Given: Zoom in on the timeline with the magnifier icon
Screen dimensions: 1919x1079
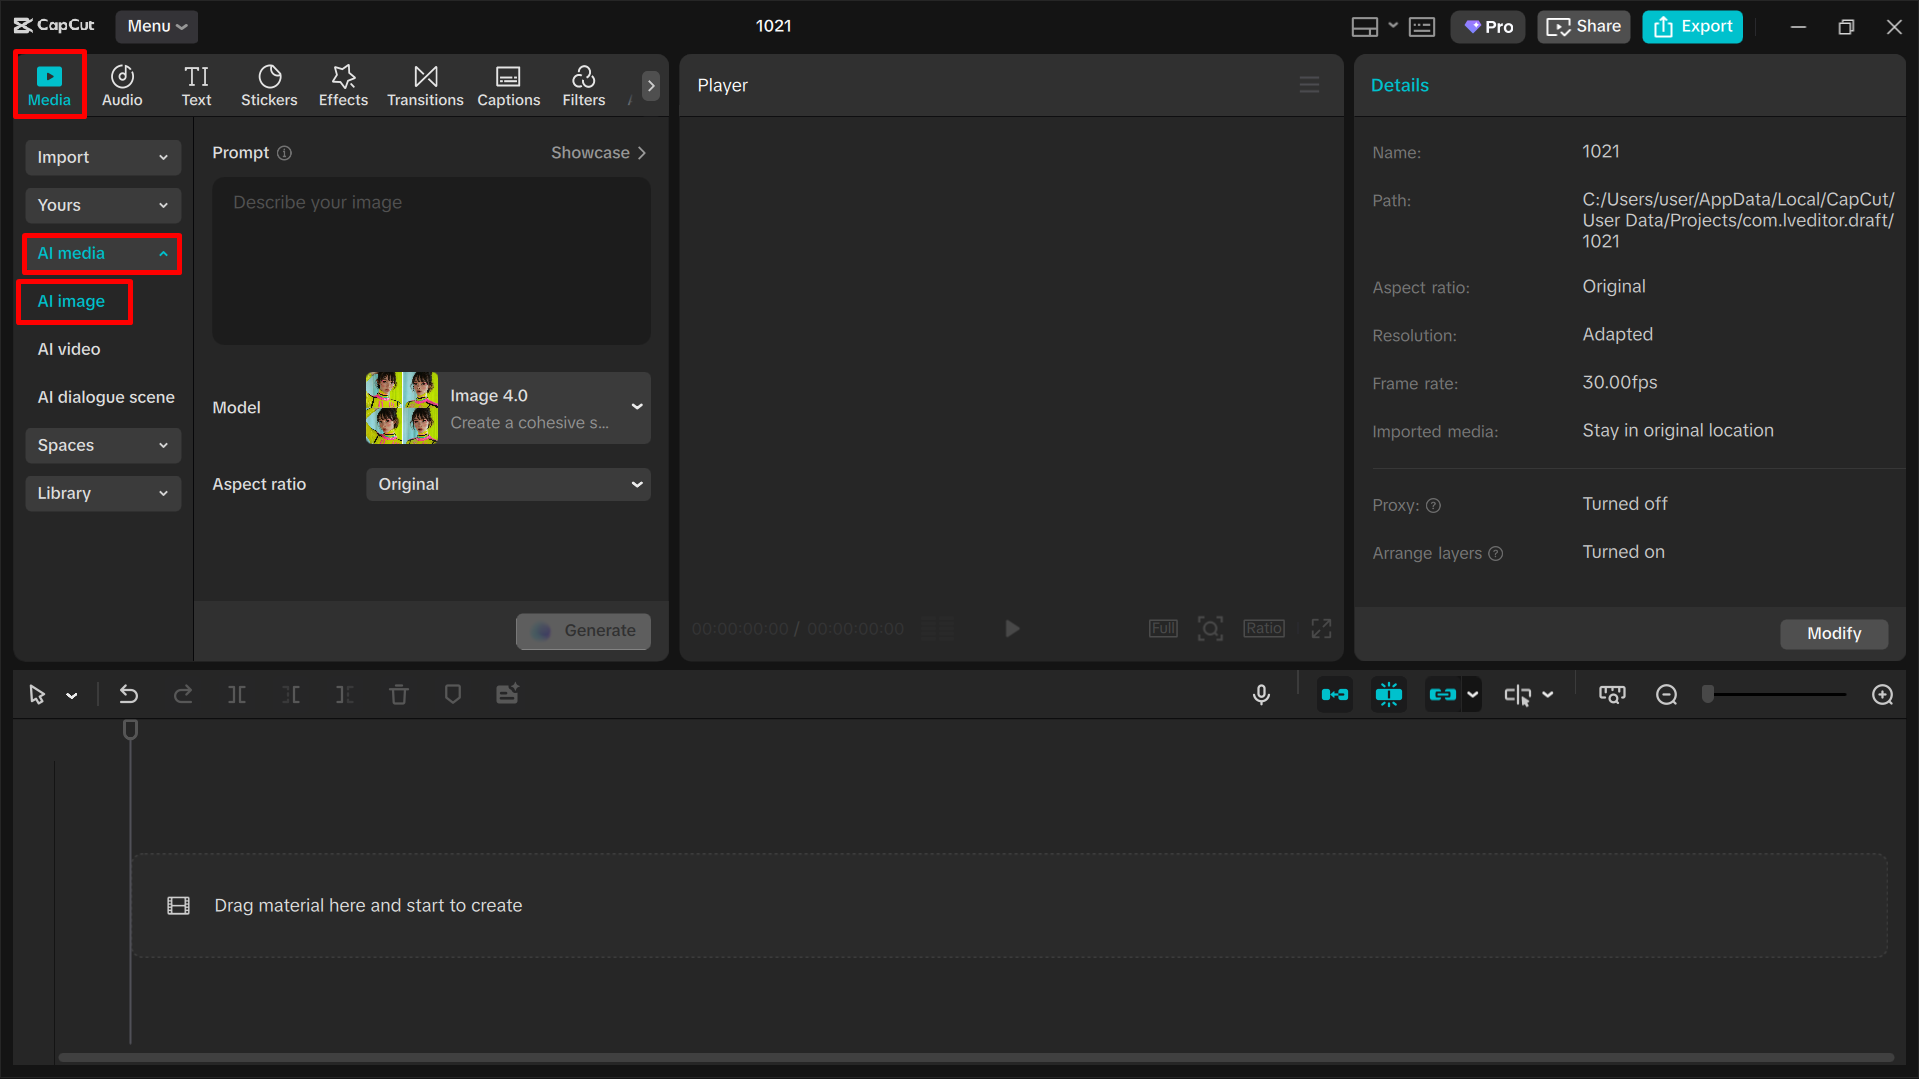Looking at the screenshot, I should click(1883, 694).
